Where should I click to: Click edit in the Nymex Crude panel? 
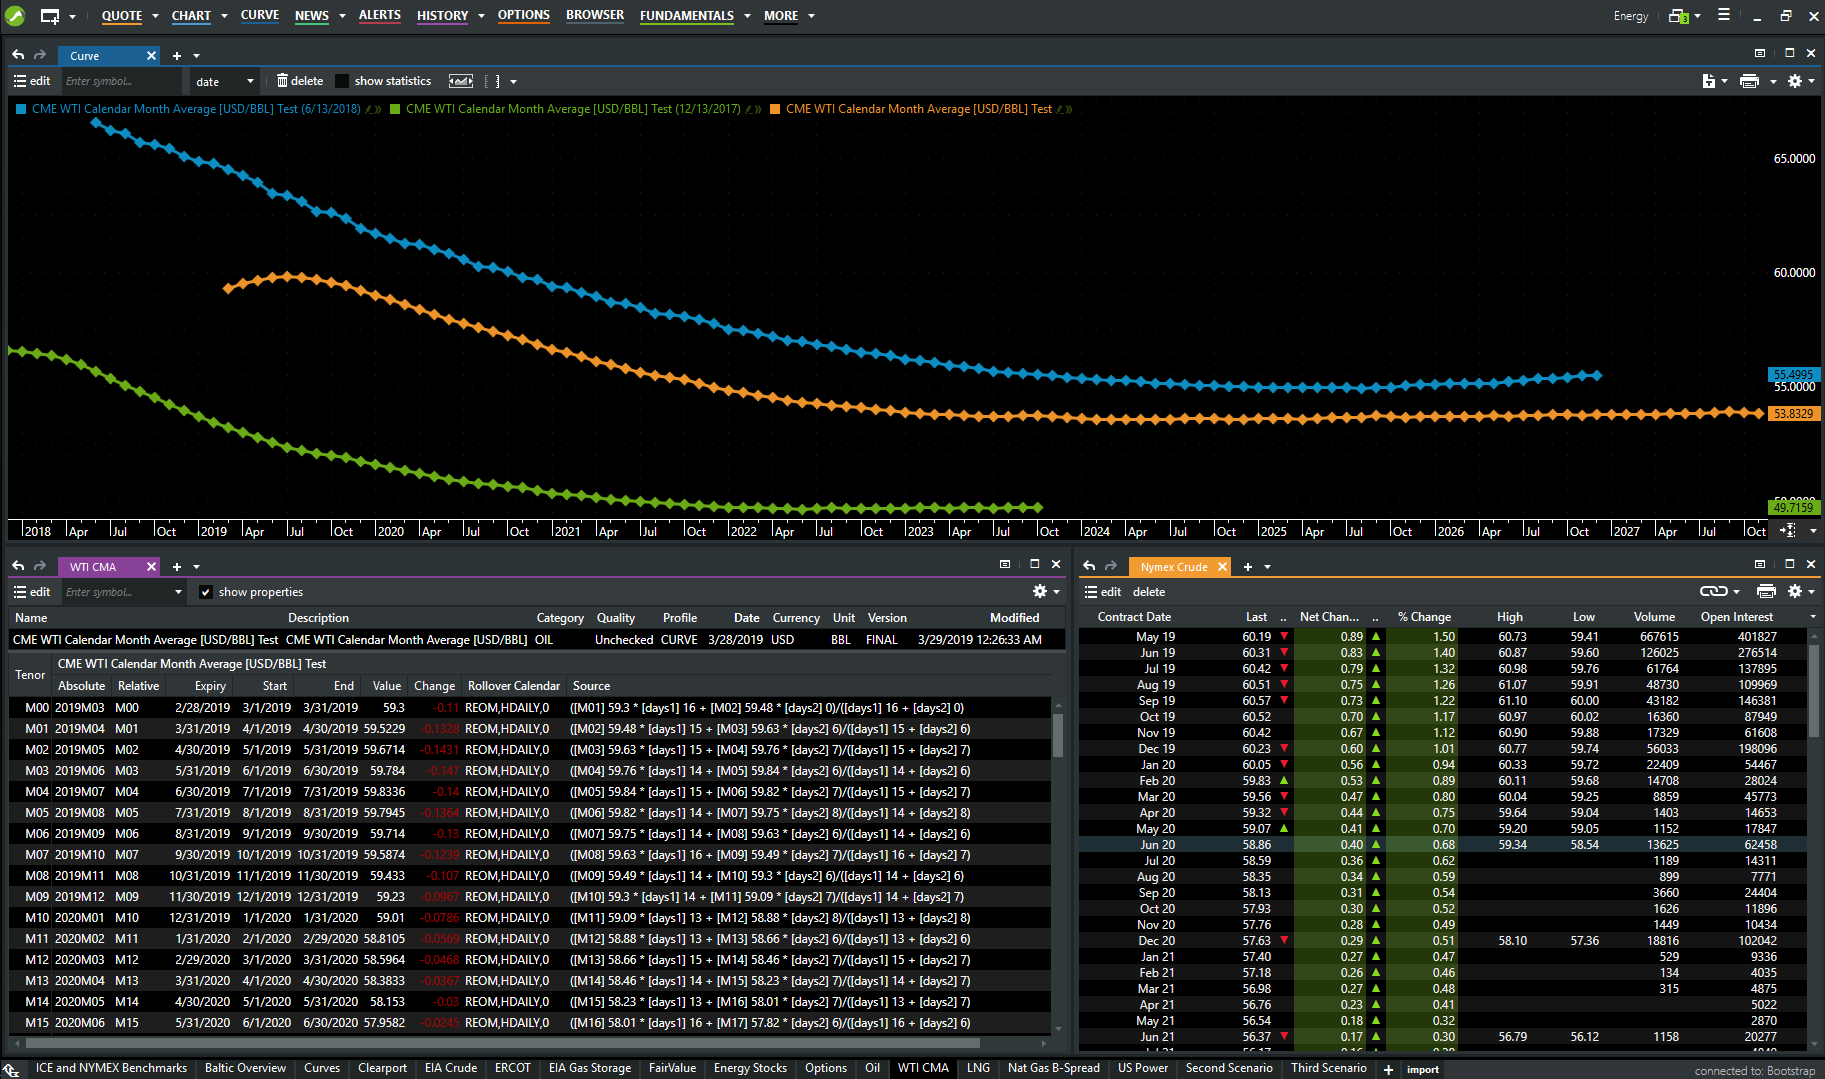(1104, 592)
